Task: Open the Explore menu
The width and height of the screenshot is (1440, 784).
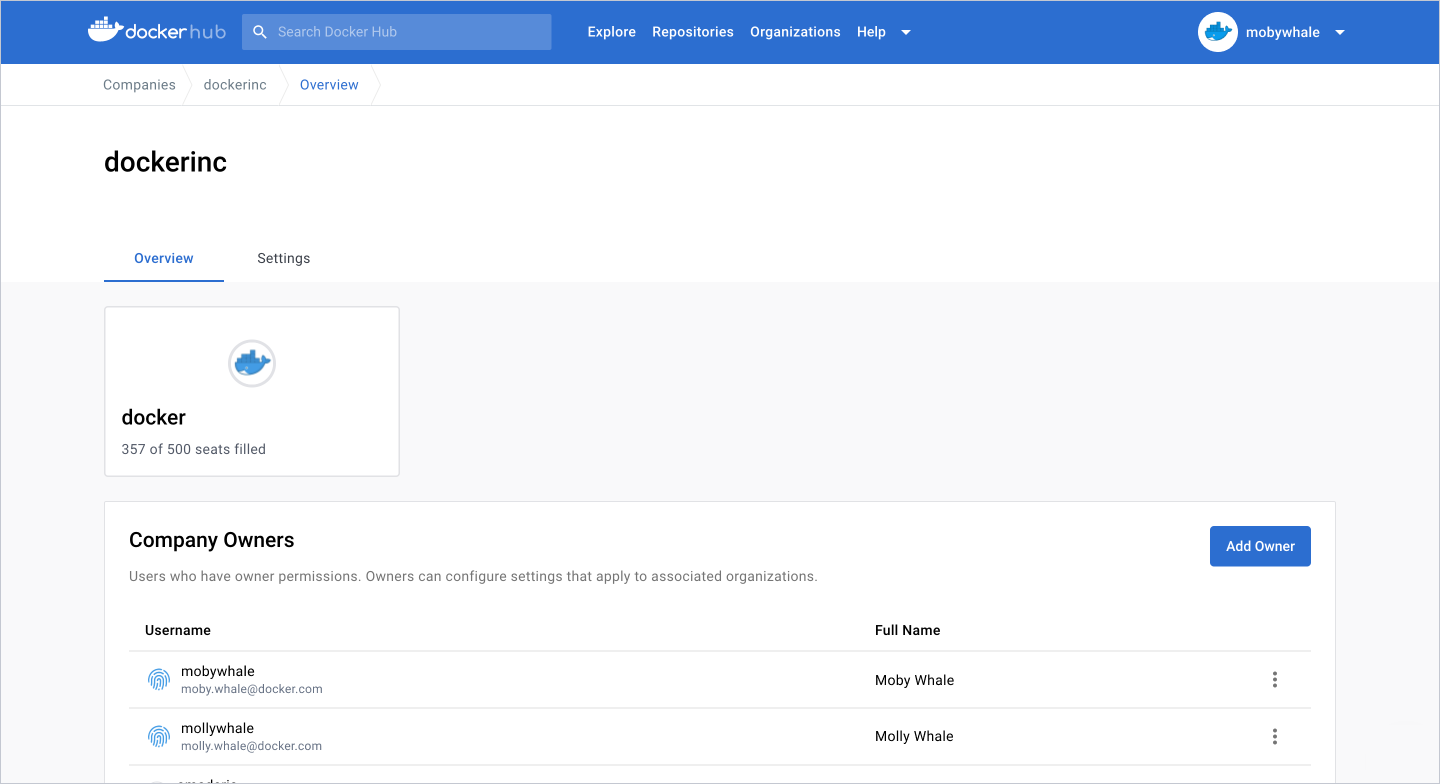Action: click(612, 32)
